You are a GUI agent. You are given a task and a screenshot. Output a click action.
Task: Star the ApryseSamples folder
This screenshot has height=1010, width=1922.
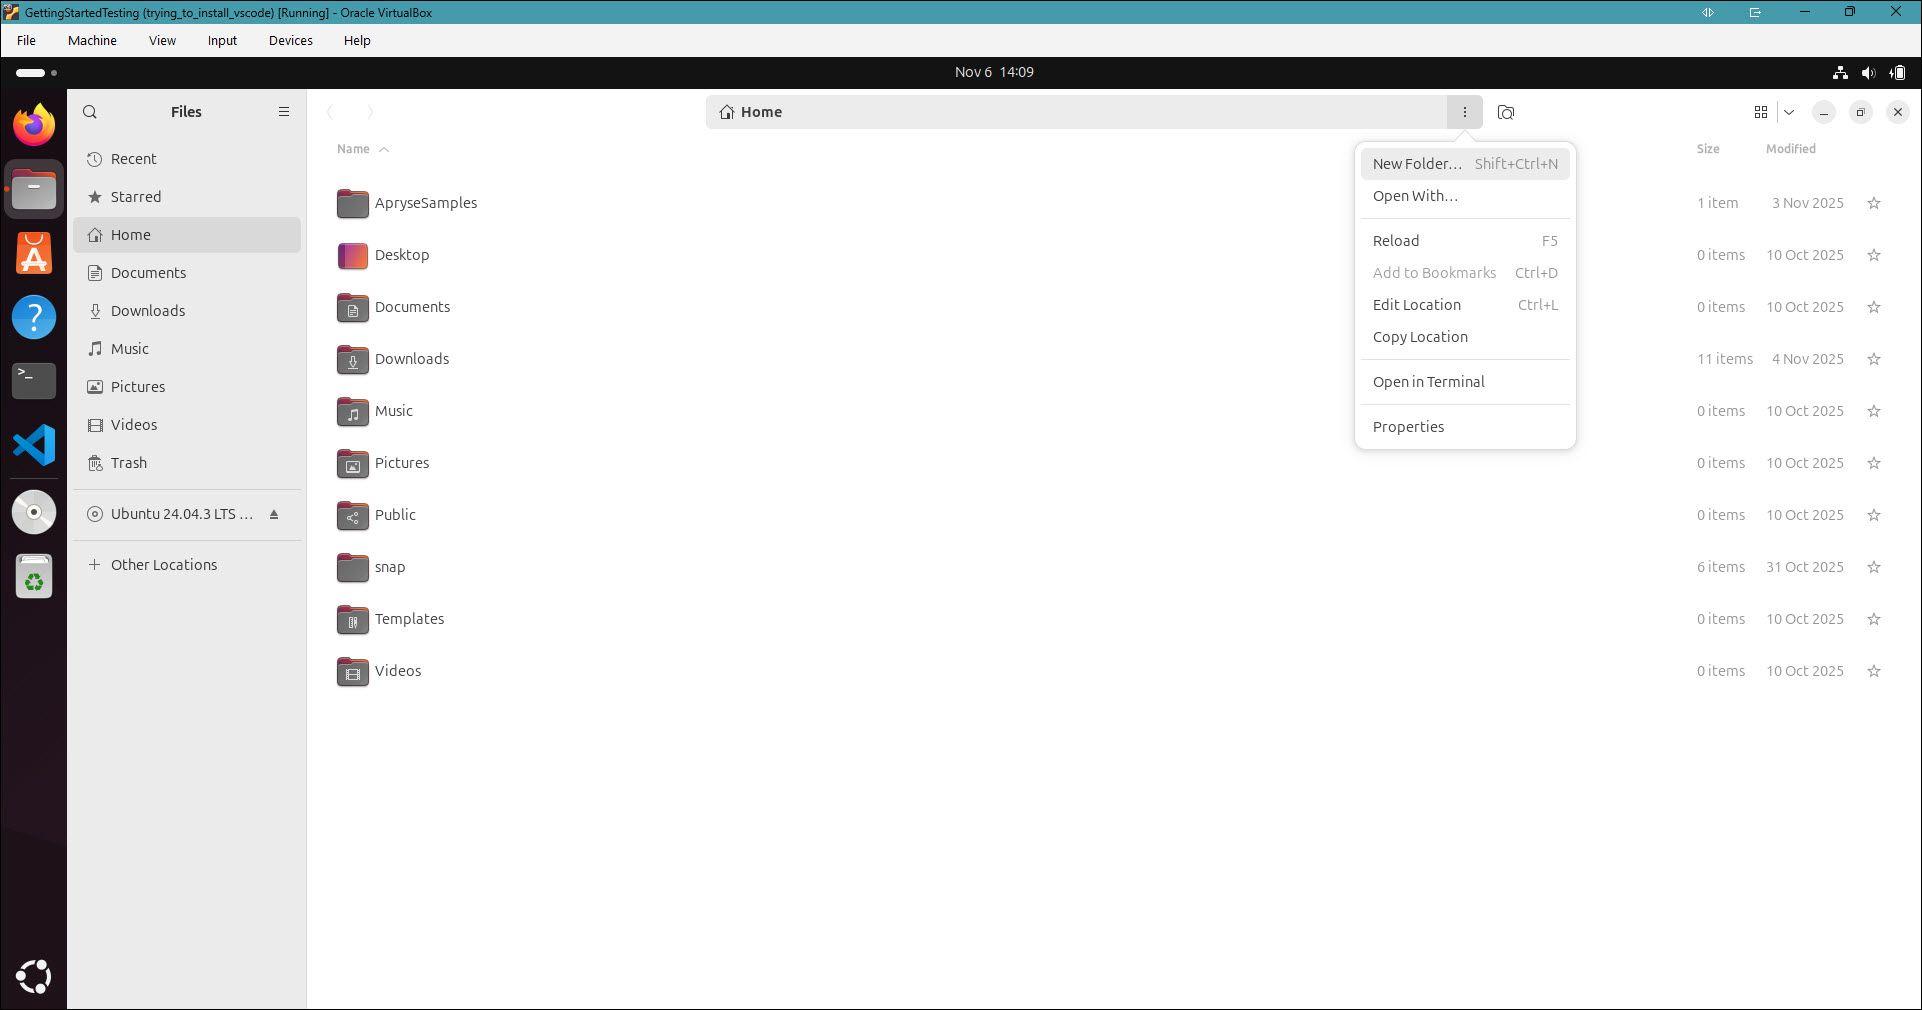tap(1873, 203)
